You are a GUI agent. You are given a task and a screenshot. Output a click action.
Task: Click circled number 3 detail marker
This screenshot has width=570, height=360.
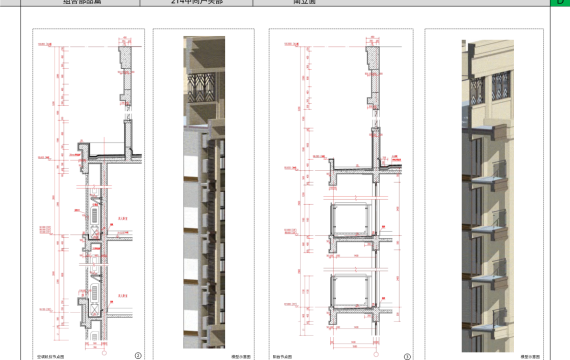click(x=407, y=357)
